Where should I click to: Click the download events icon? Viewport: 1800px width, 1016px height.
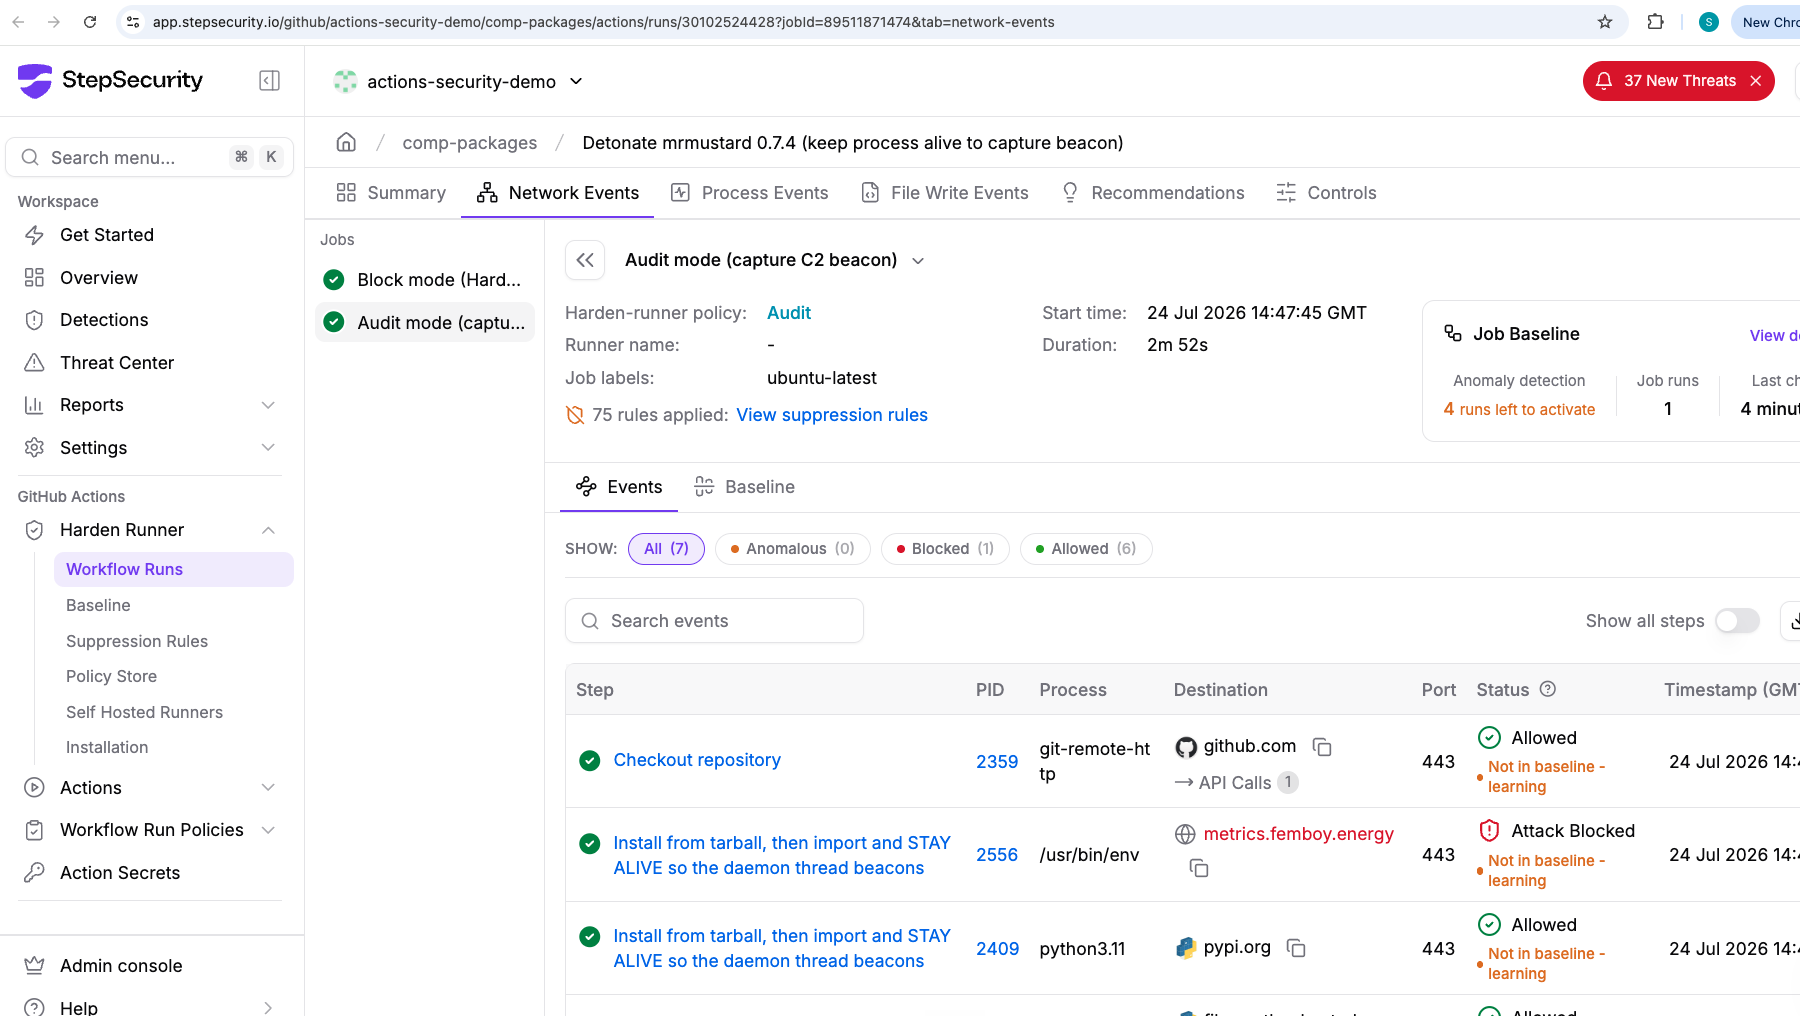1792,621
